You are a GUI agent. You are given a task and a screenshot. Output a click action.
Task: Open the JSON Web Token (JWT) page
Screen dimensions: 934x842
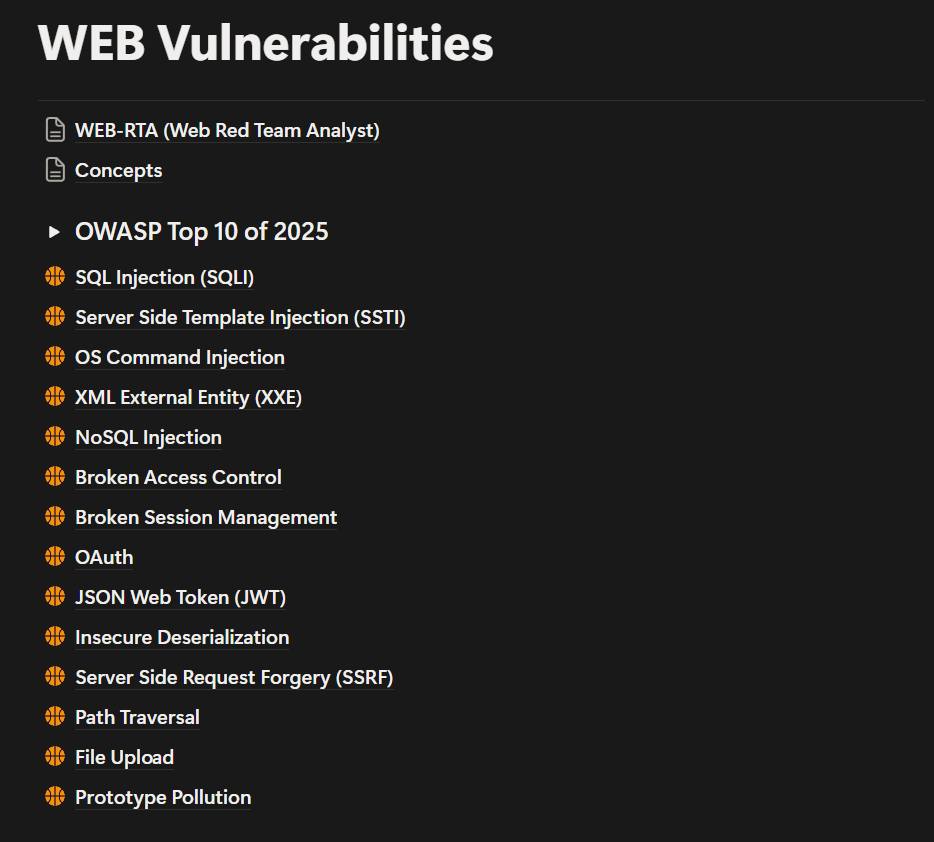tap(180, 597)
